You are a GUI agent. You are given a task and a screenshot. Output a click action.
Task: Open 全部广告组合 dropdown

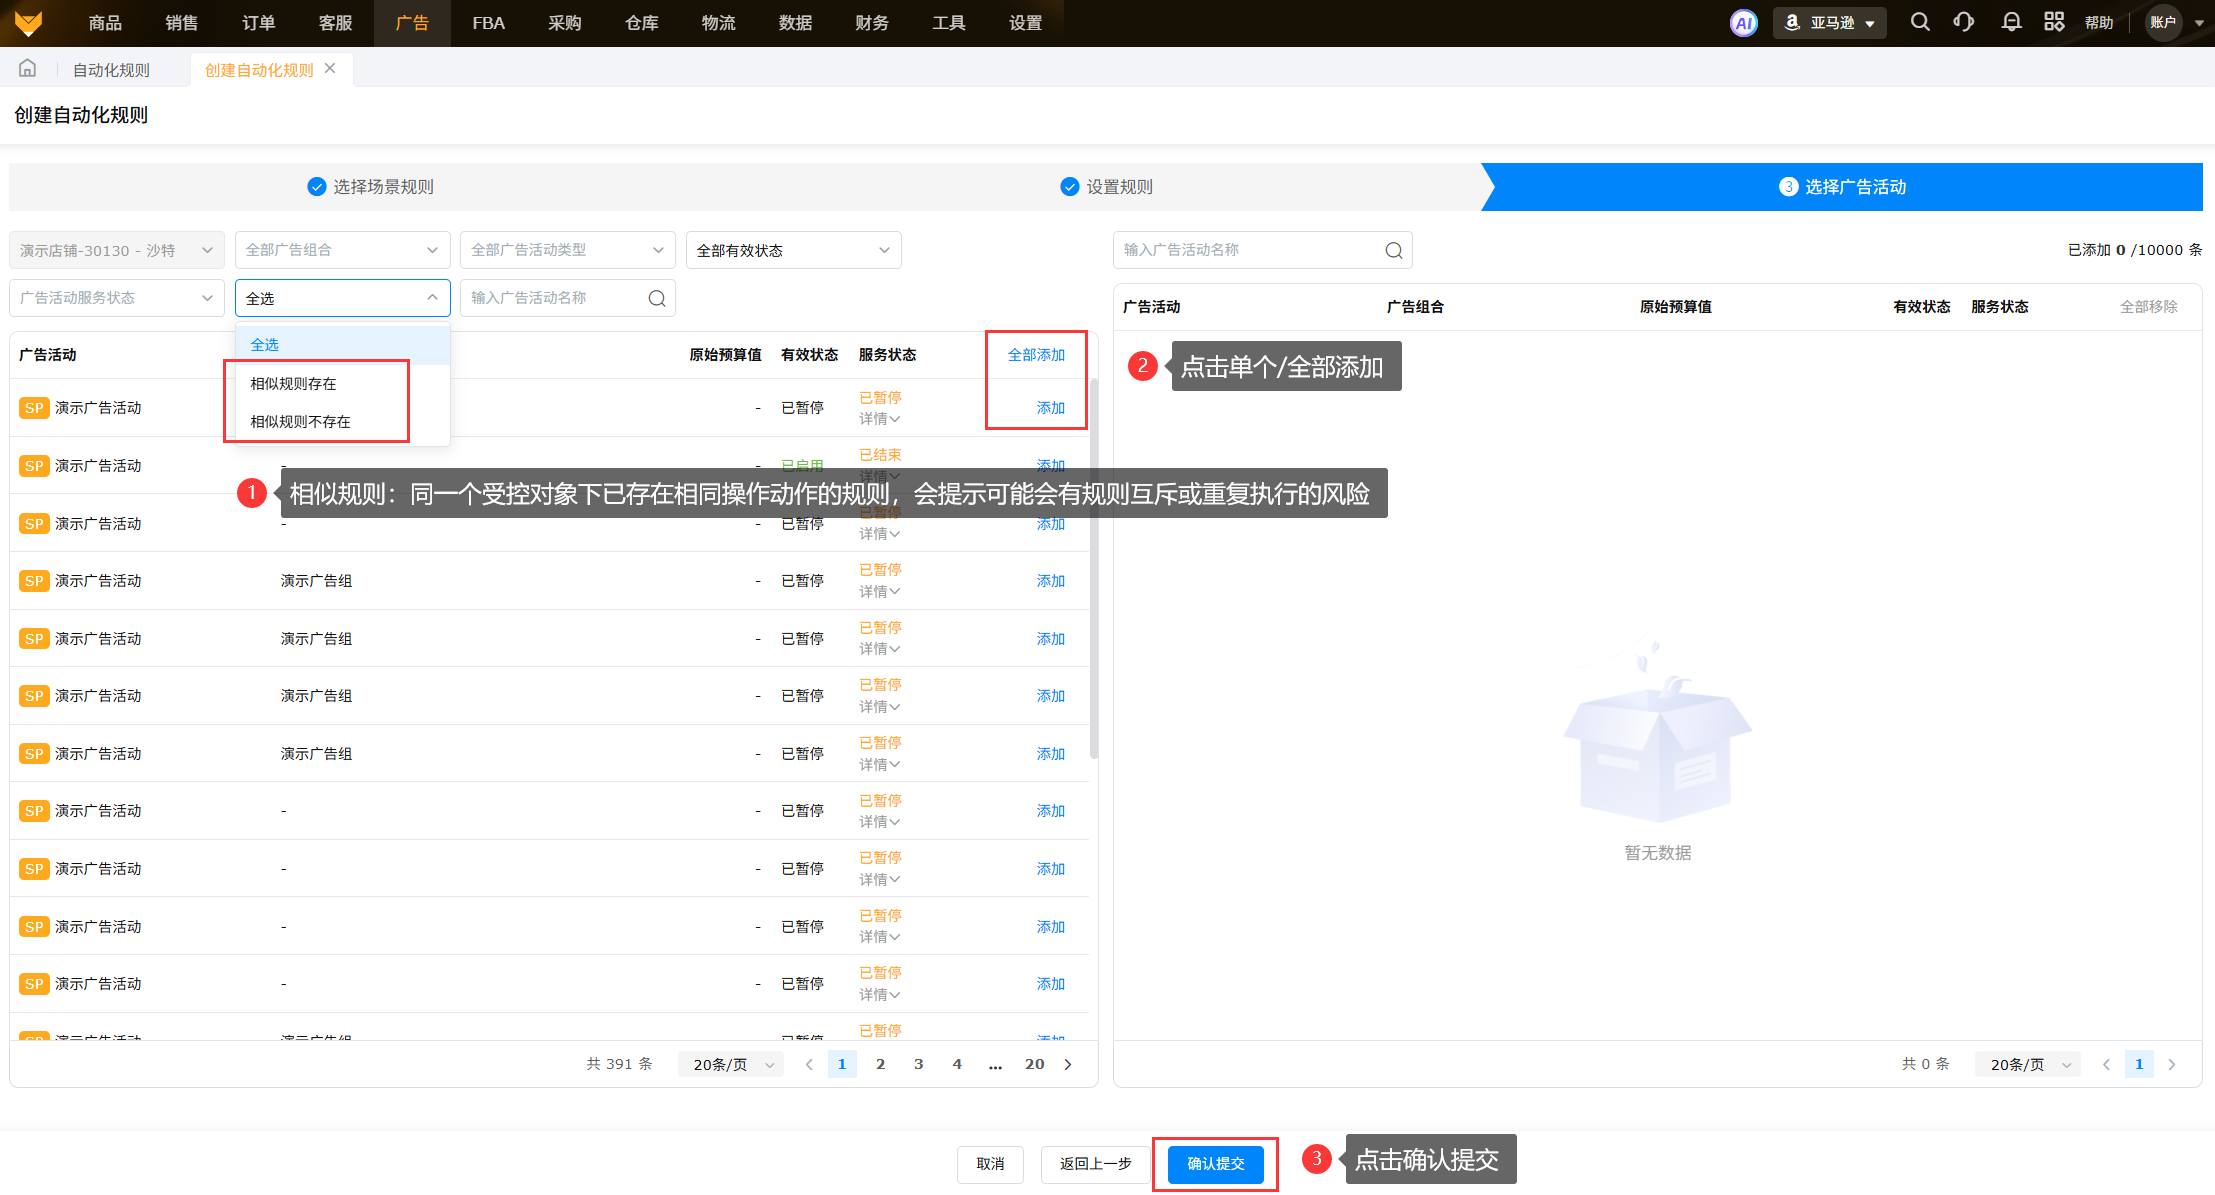[x=342, y=250]
